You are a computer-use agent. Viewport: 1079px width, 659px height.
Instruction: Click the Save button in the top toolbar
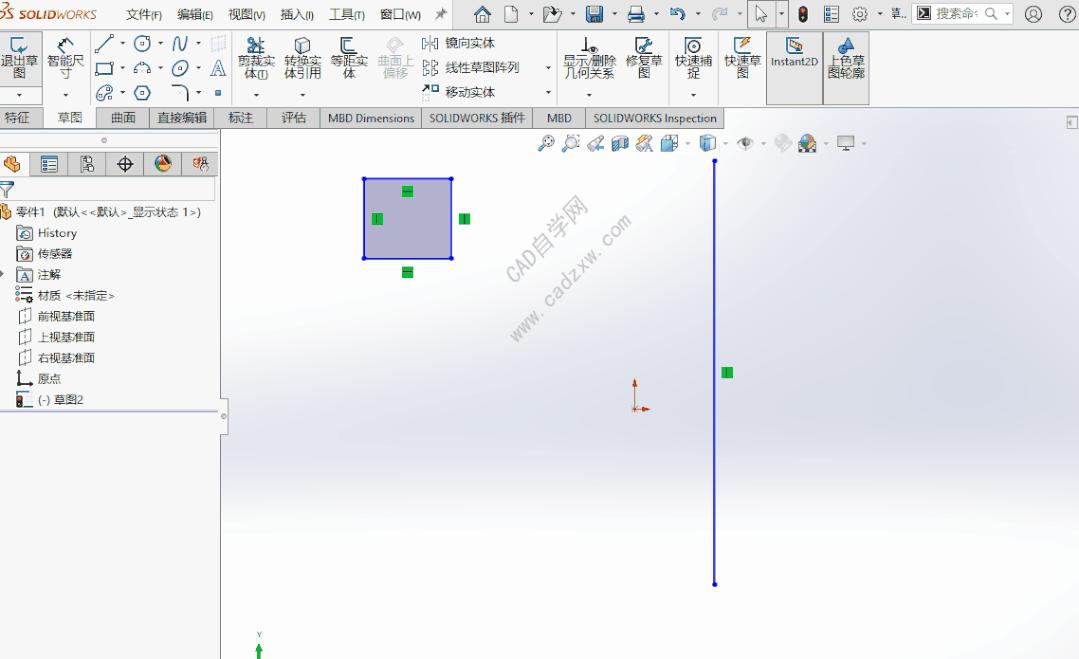pos(594,14)
